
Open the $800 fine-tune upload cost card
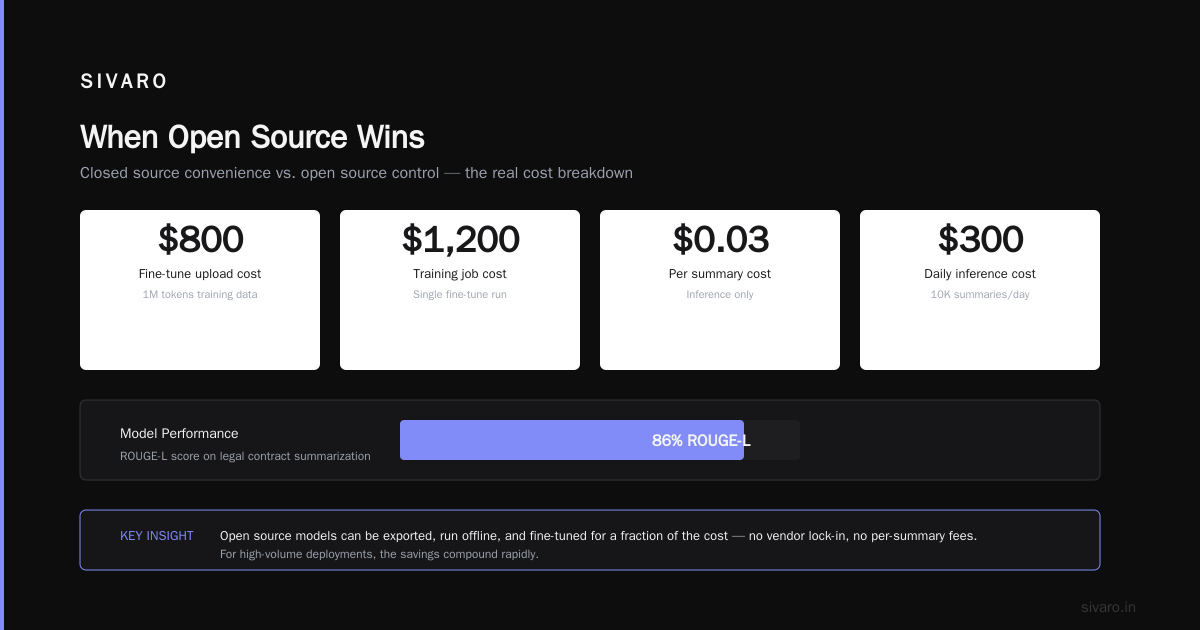click(x=200, y=290)
